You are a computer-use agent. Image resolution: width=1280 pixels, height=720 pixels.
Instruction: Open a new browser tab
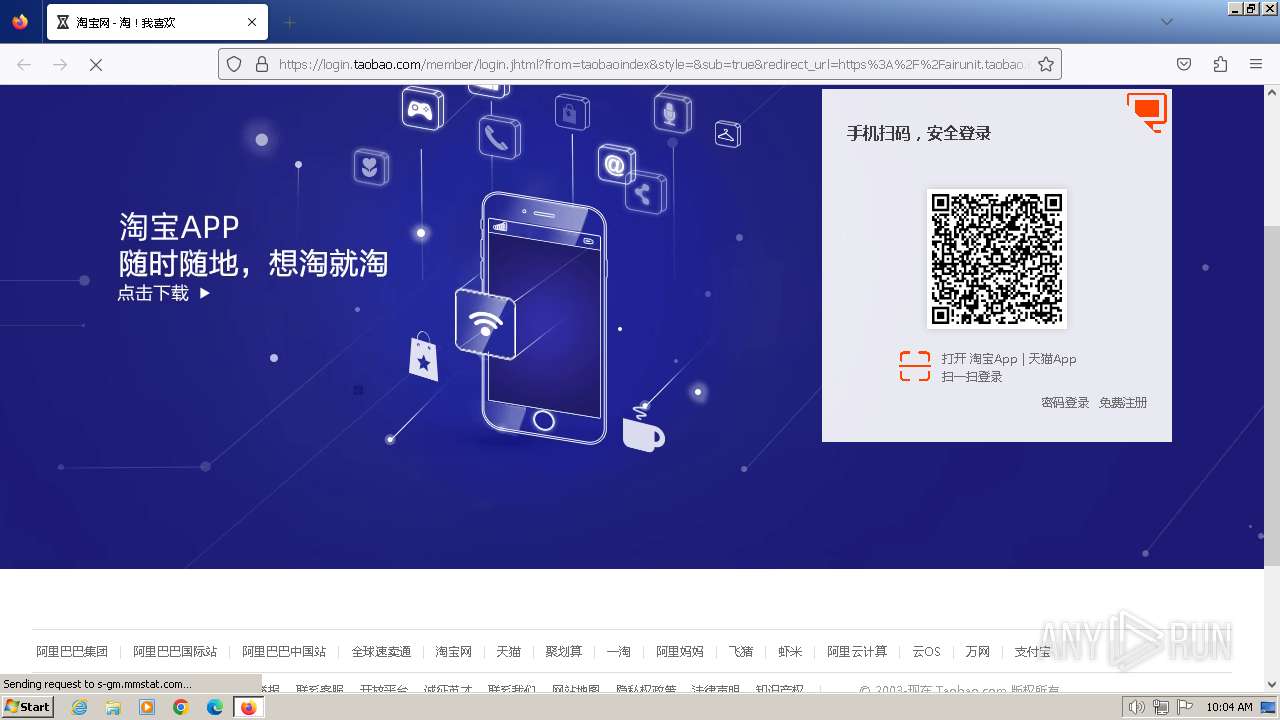pos(289,22)
